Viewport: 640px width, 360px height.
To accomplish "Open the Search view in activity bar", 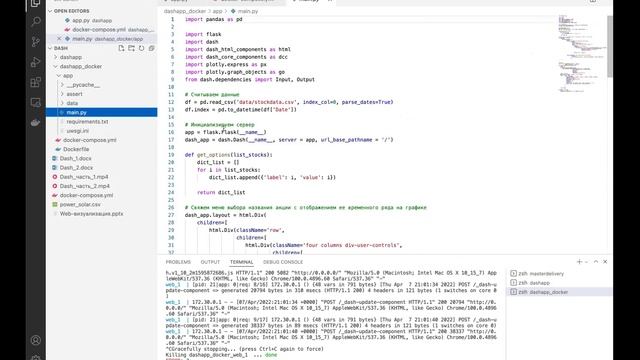I will pos(36,21).
